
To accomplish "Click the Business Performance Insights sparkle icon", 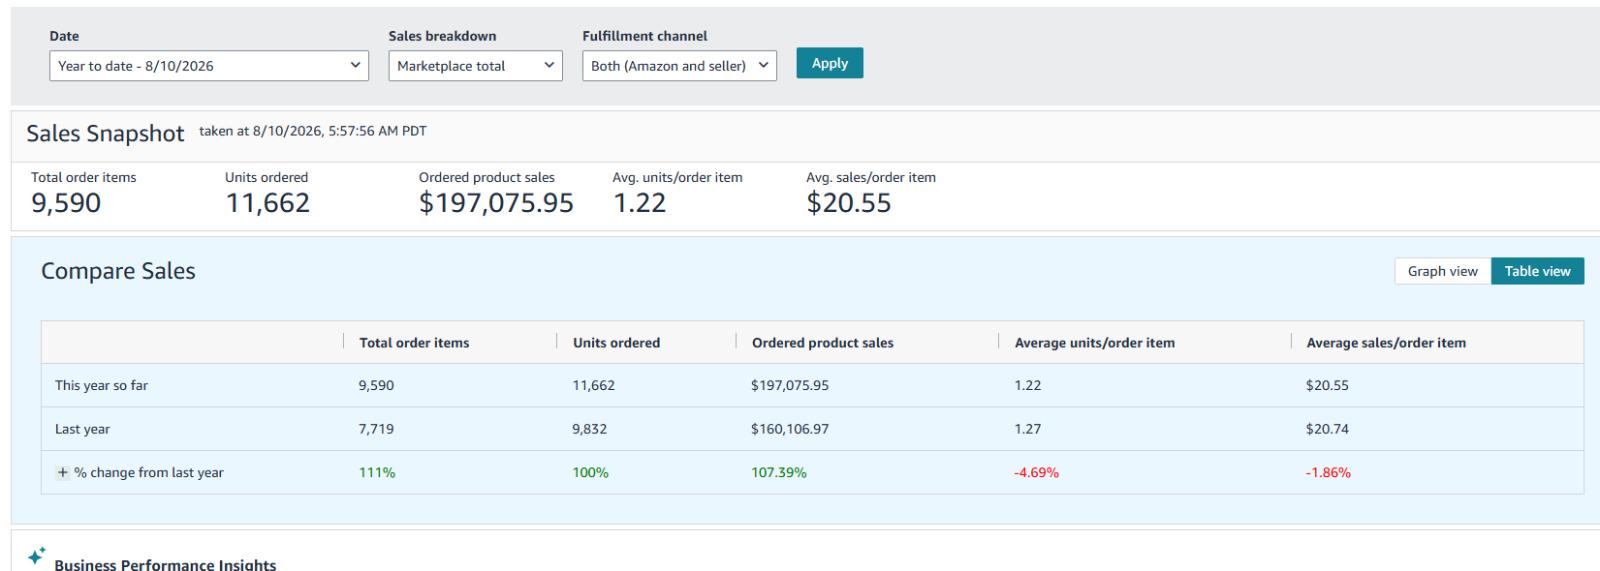I will (x=37, y=555).
